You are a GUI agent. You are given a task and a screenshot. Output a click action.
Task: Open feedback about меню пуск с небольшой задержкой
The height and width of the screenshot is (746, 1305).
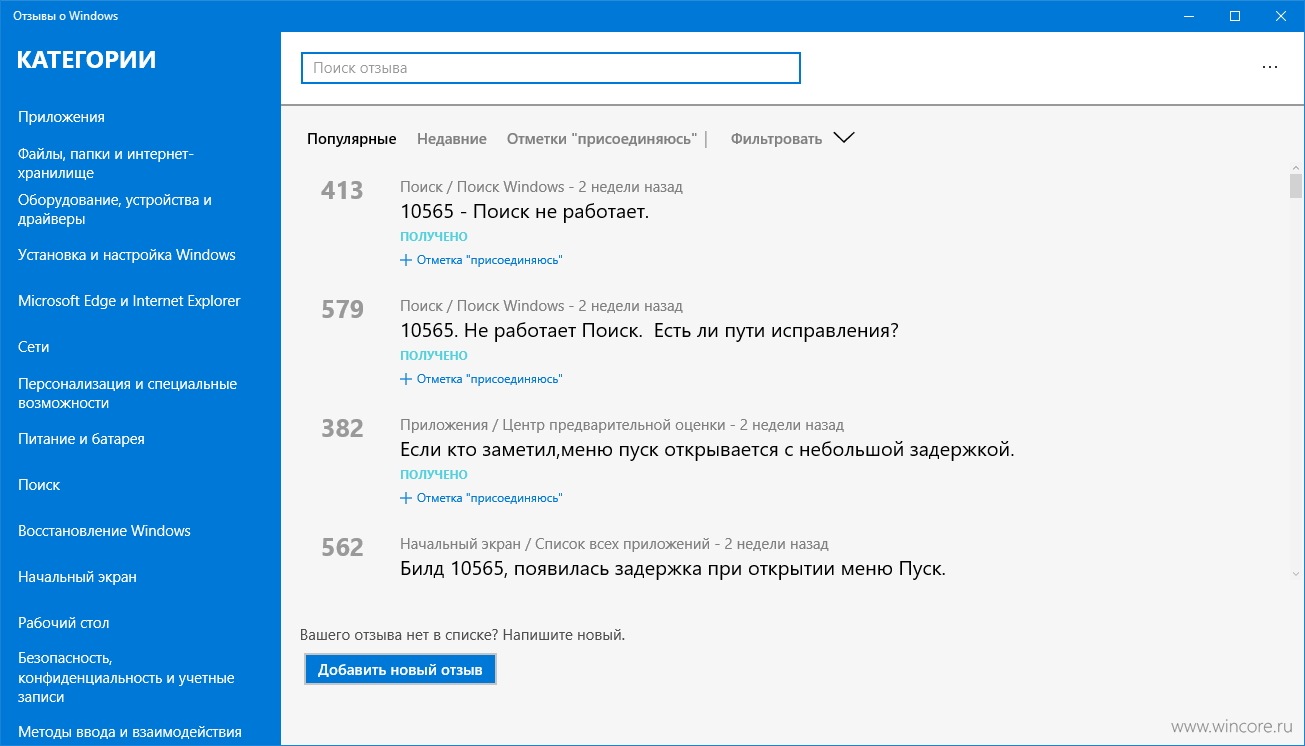tap(707, 450)
